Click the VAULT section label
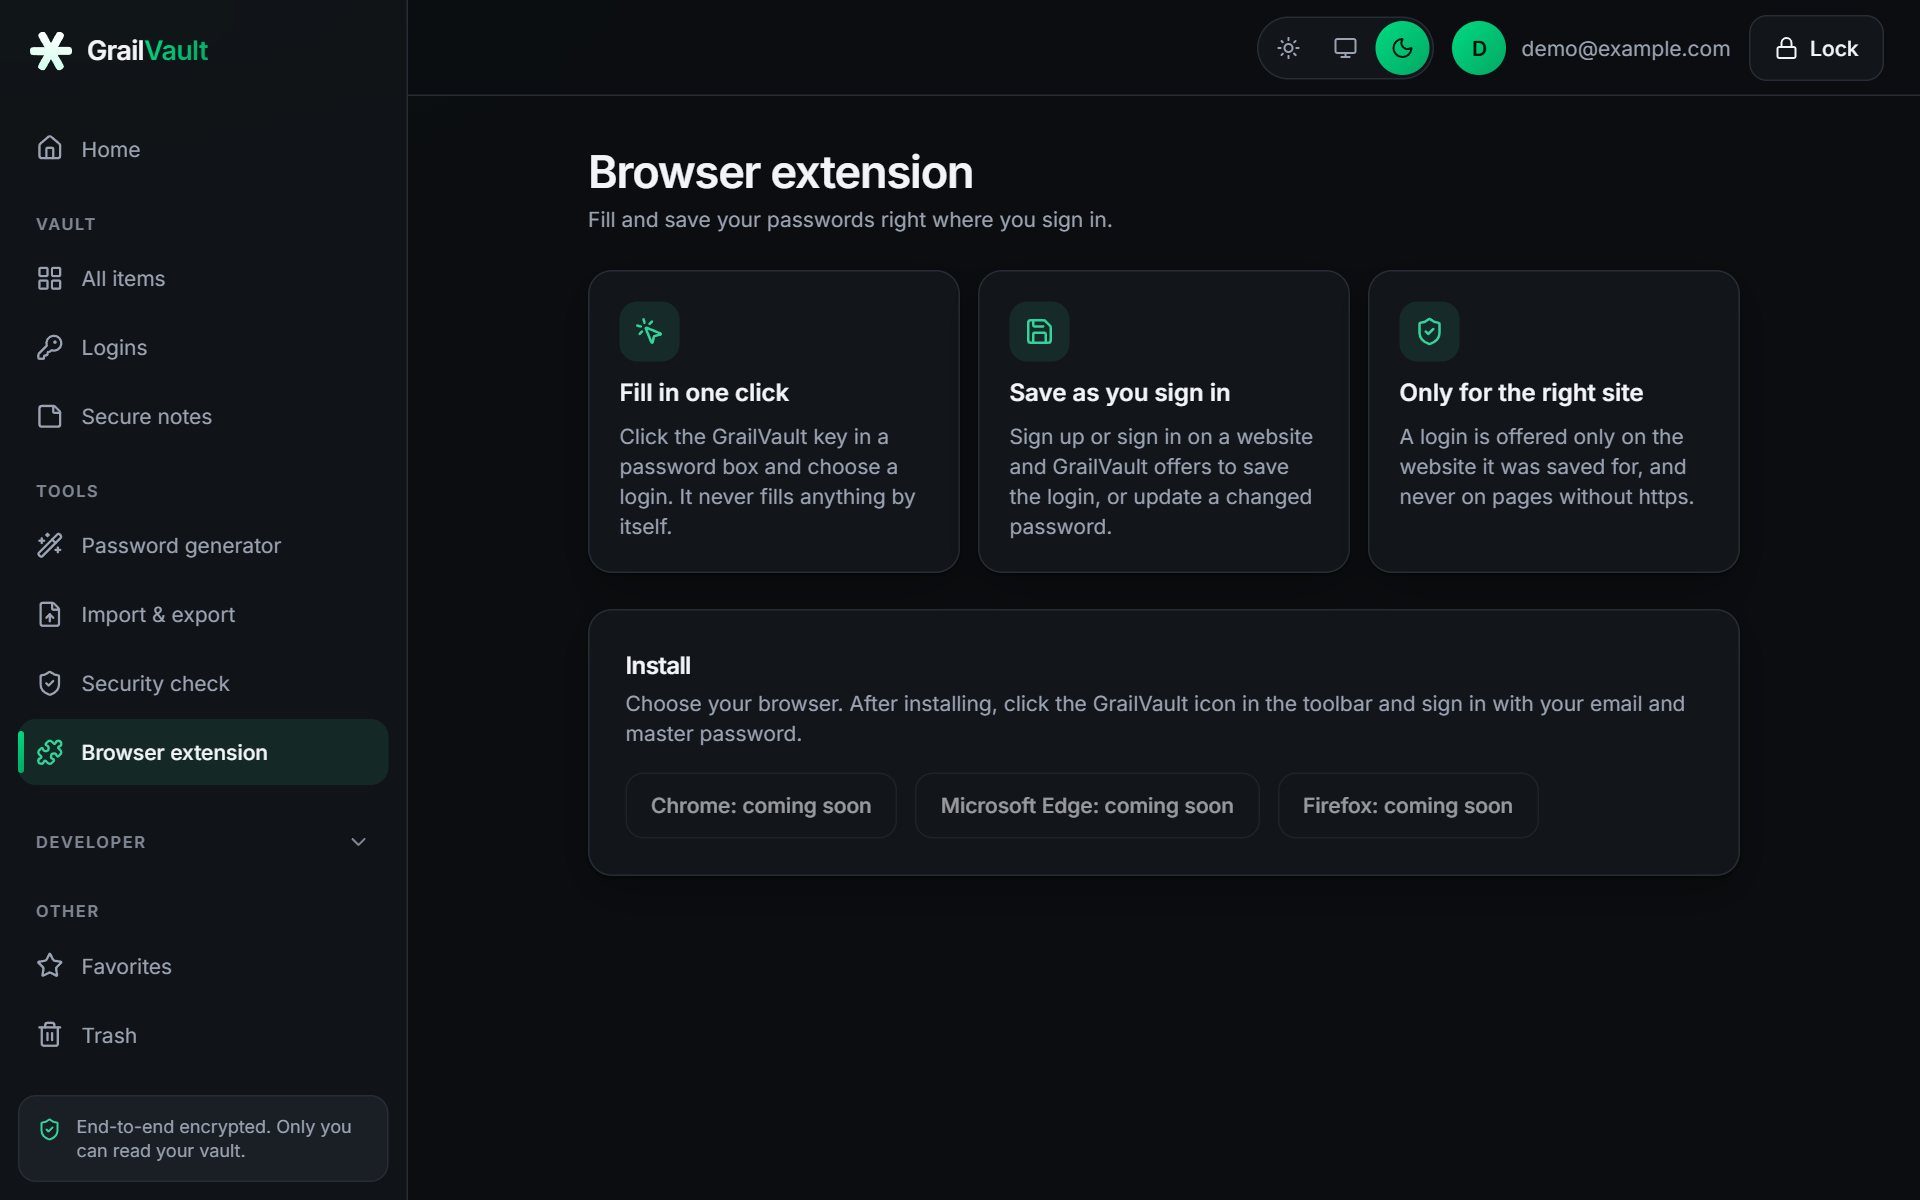 point(66,224)
